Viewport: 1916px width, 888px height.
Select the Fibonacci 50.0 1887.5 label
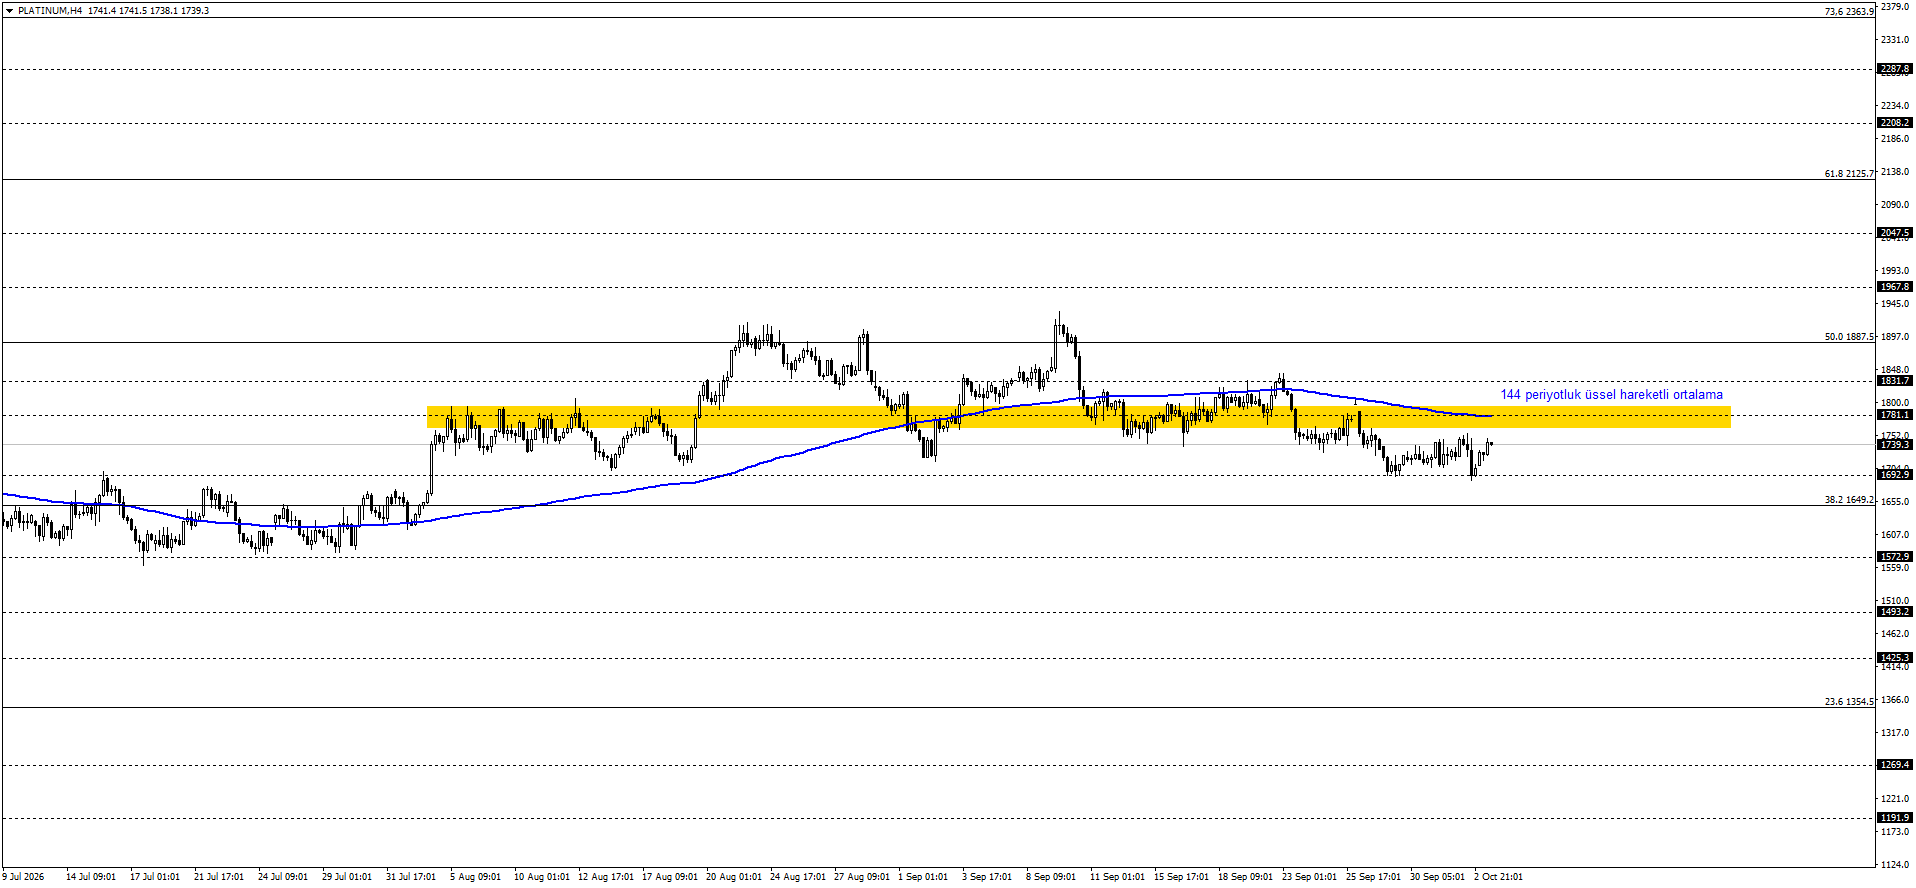(1849, 337)
